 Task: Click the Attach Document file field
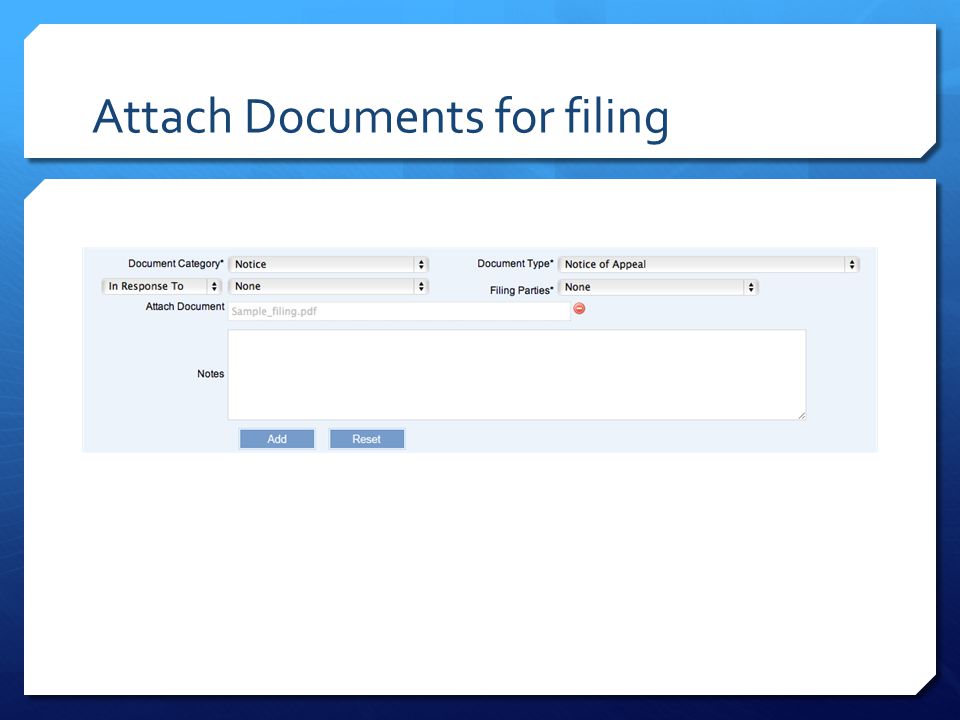pyautogui.click(x=399, y=311)
